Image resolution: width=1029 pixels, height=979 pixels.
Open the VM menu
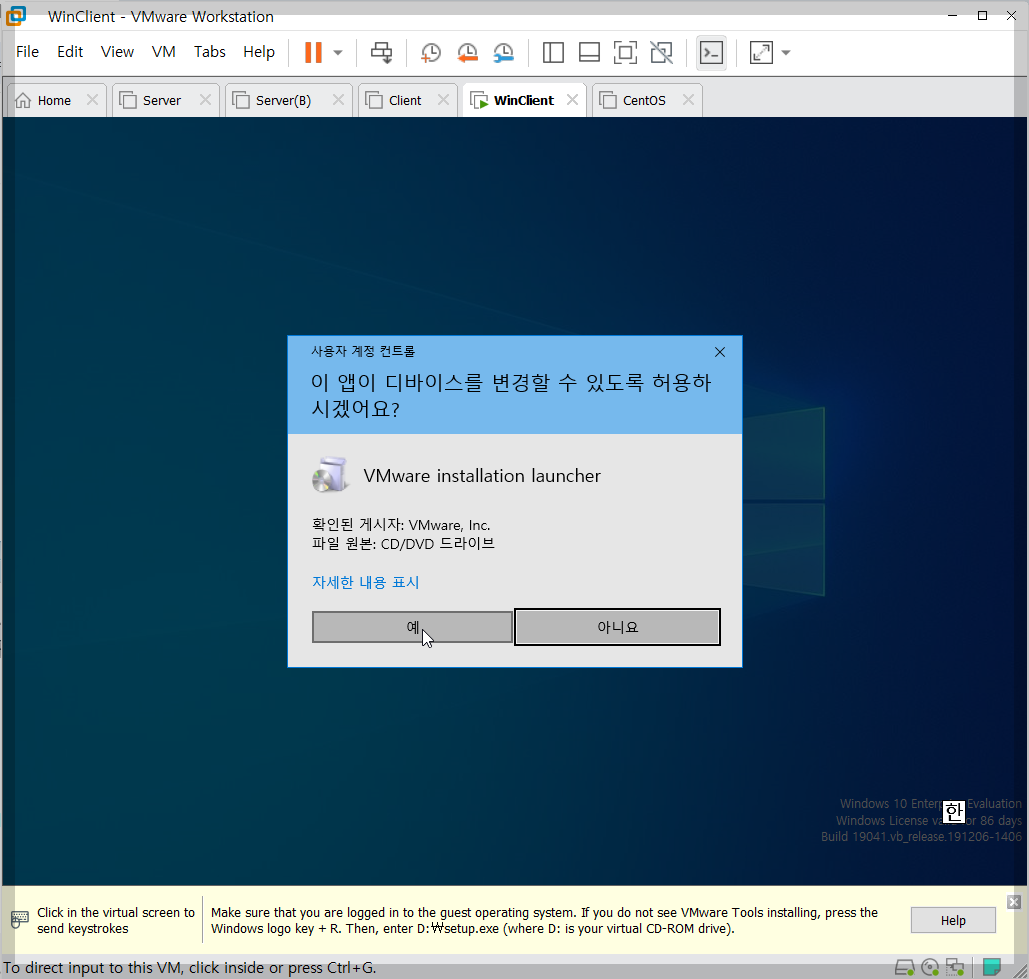tap(163, 52)
